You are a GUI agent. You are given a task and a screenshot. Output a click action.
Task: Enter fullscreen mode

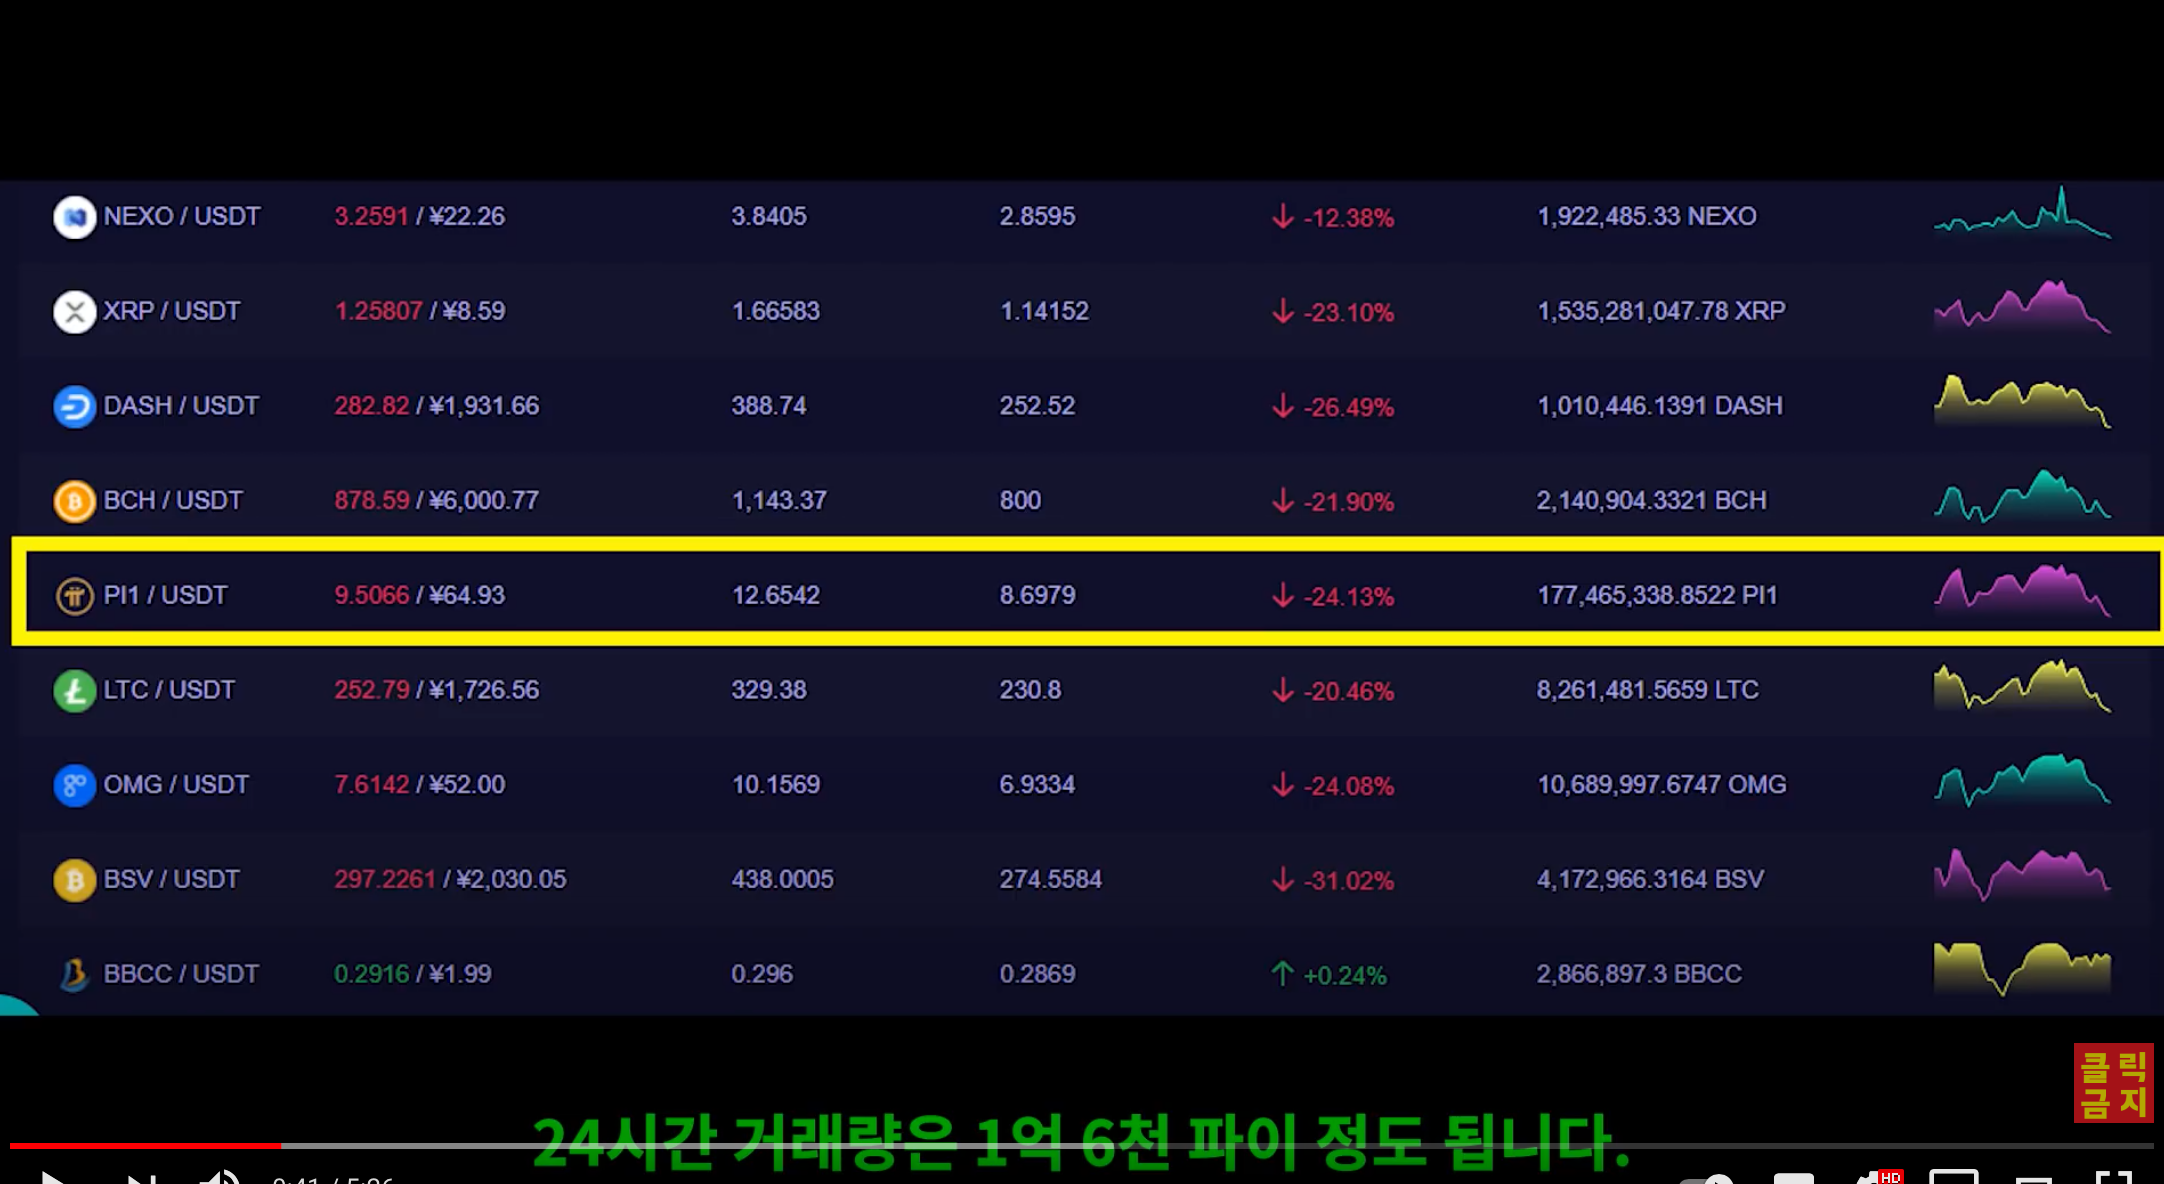[2114, 1177]
